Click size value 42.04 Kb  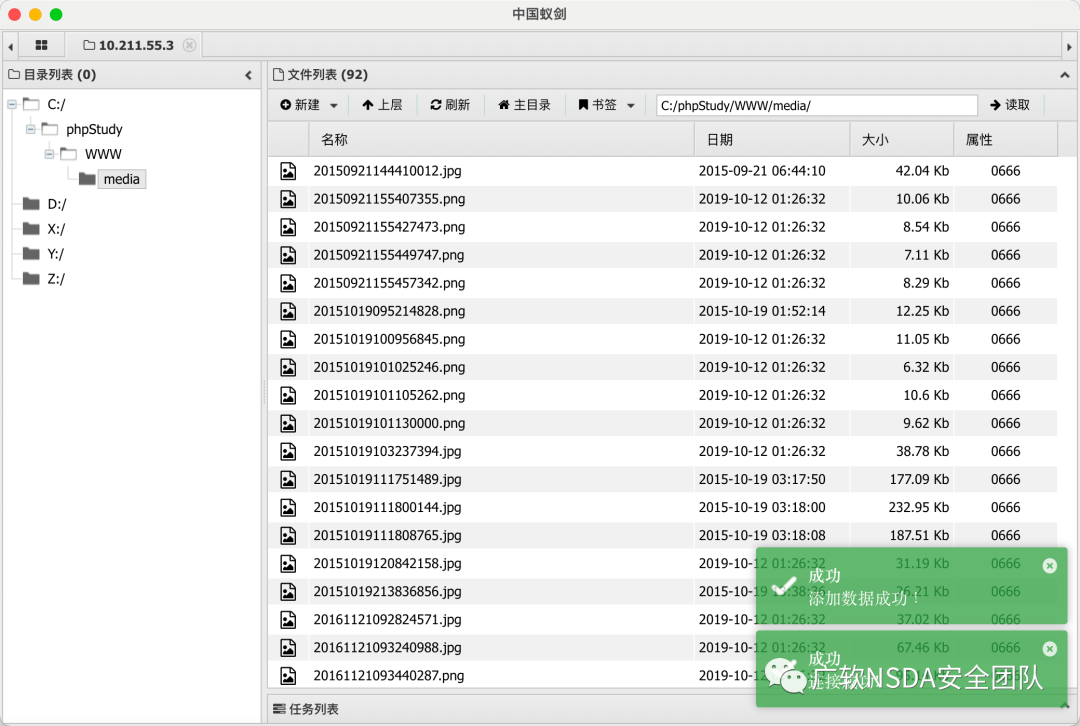pyautogui.click(x=922, y=171)
